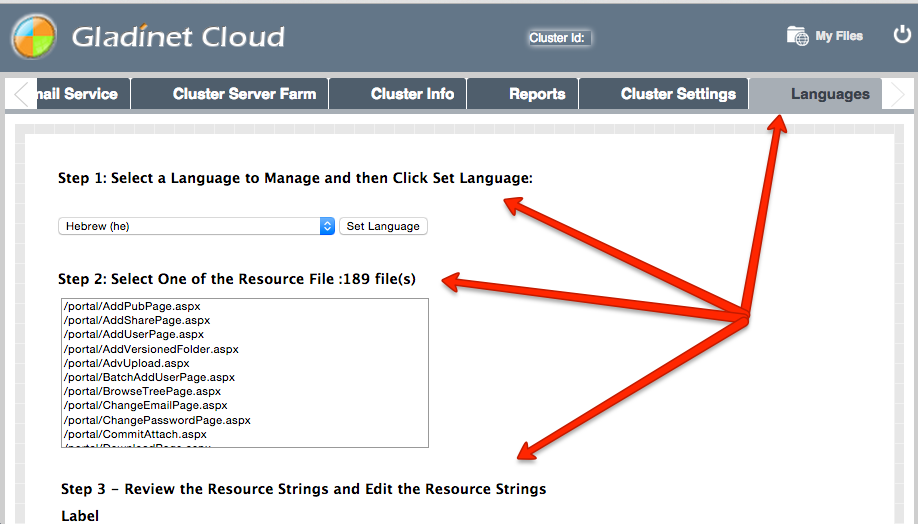The width and height of the screenshot is (918, 524).
Task: Click the Gladinet Cloud title text
Action: (178, 37)
